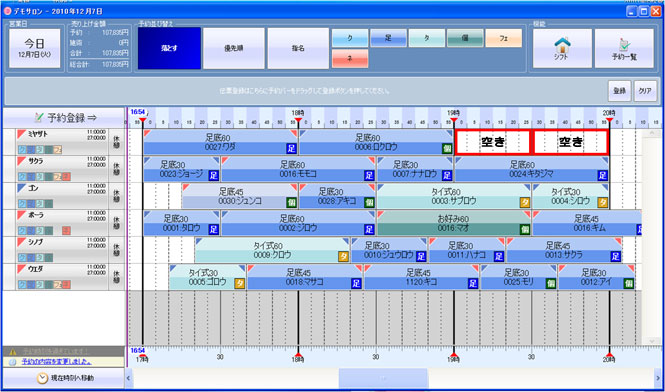665x392 pixels.
Task: Click the 足 badge on 0027:ワダ booking
Action: (291, 148)
